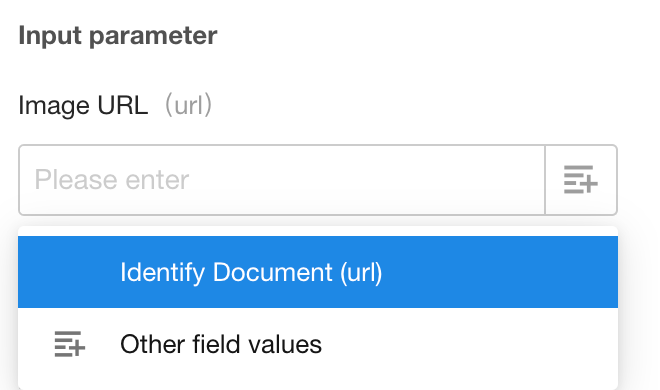Click the plus symbol within the input's list icon
The width and height of the screenshot is (660, 390).
[588, 183]
